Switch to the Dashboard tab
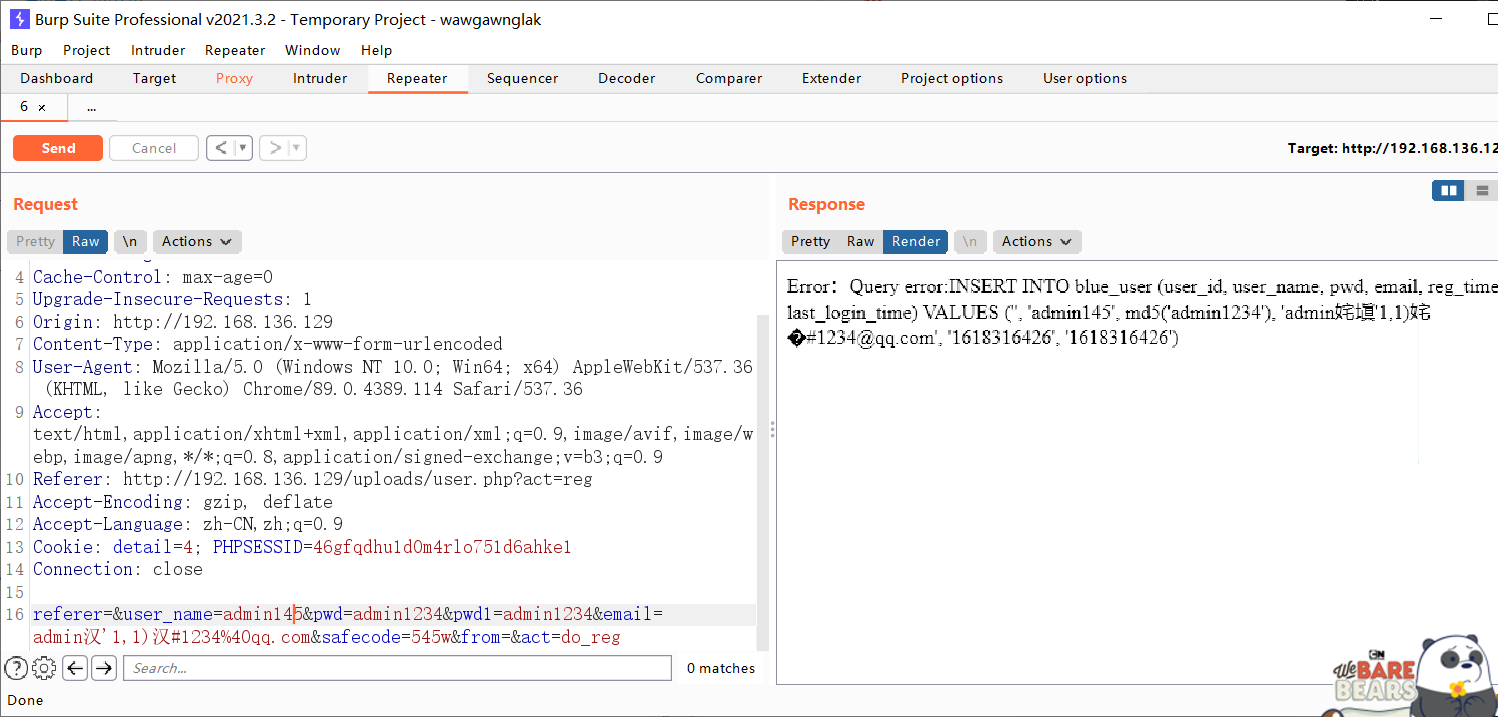Screen dimensions: 1498x717 click(57, 78)
